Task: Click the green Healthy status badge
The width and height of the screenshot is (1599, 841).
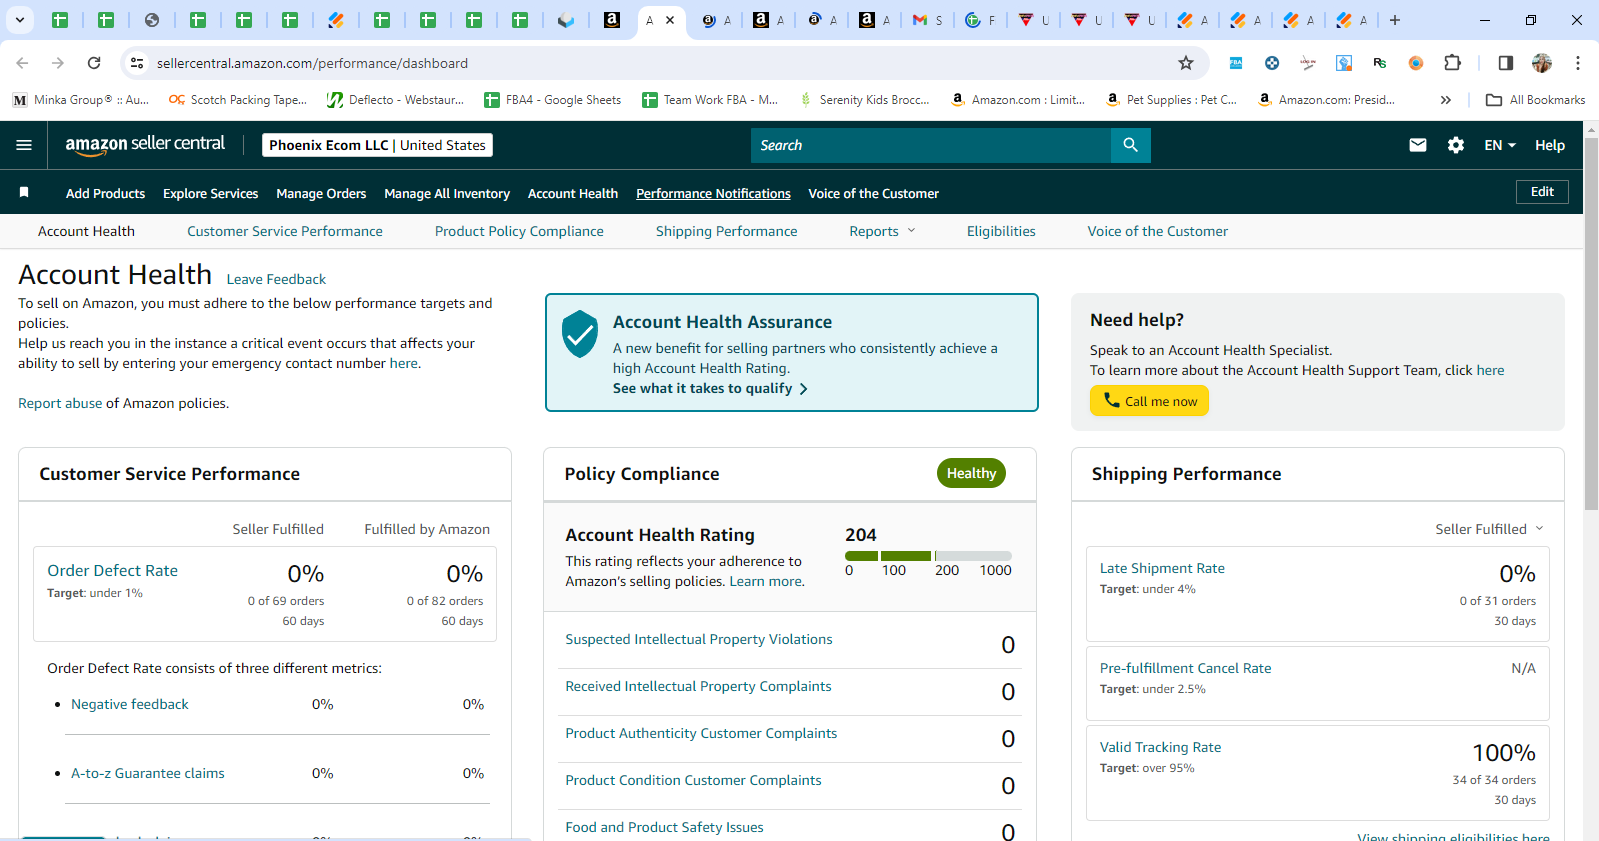Action: pyautogui.click(x=971, y=473)
